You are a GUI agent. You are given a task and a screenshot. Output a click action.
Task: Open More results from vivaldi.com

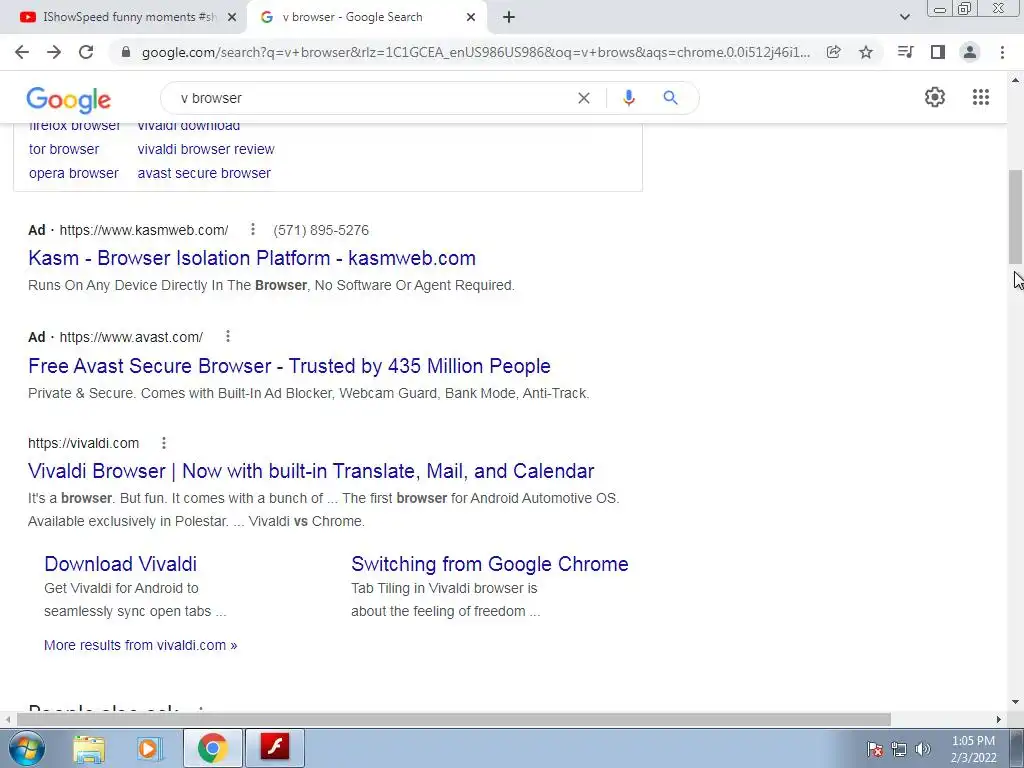140,645
